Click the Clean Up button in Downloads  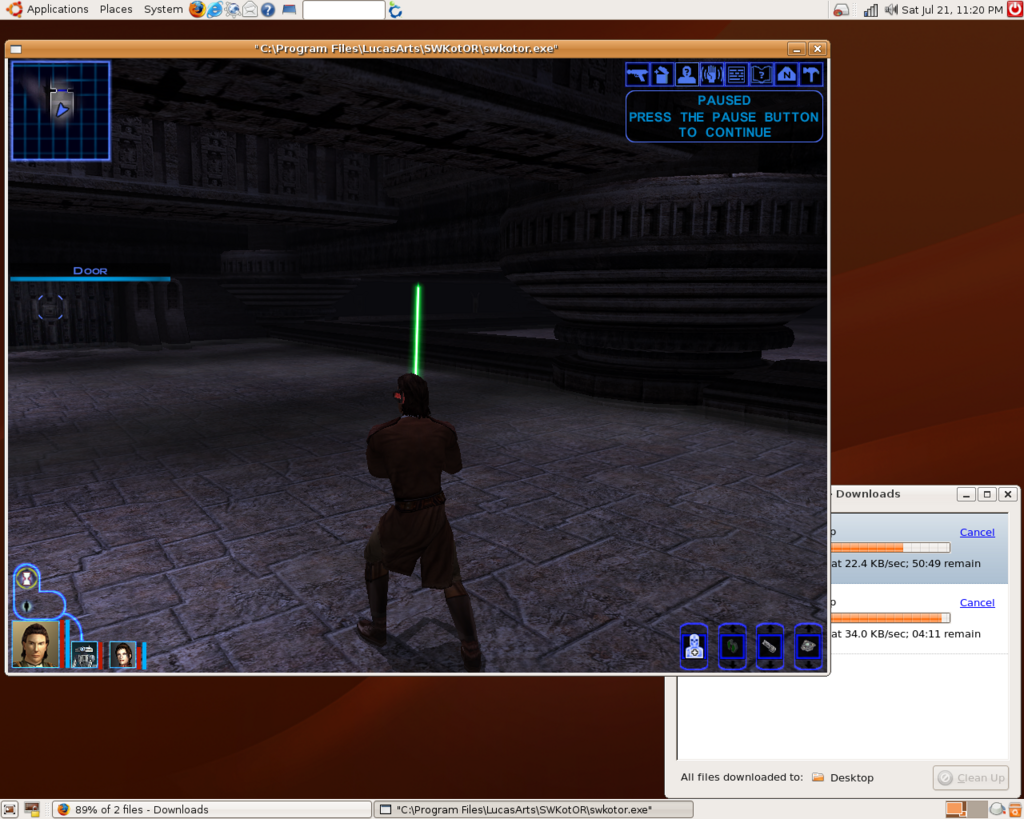(x=971, y=777)
